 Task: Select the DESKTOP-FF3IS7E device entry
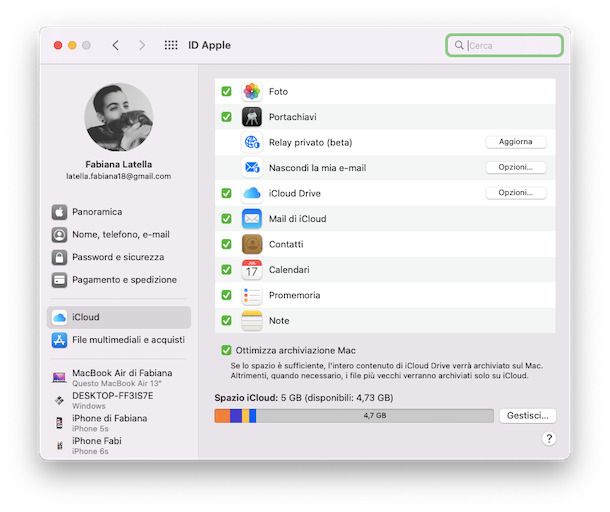[119, 400]
